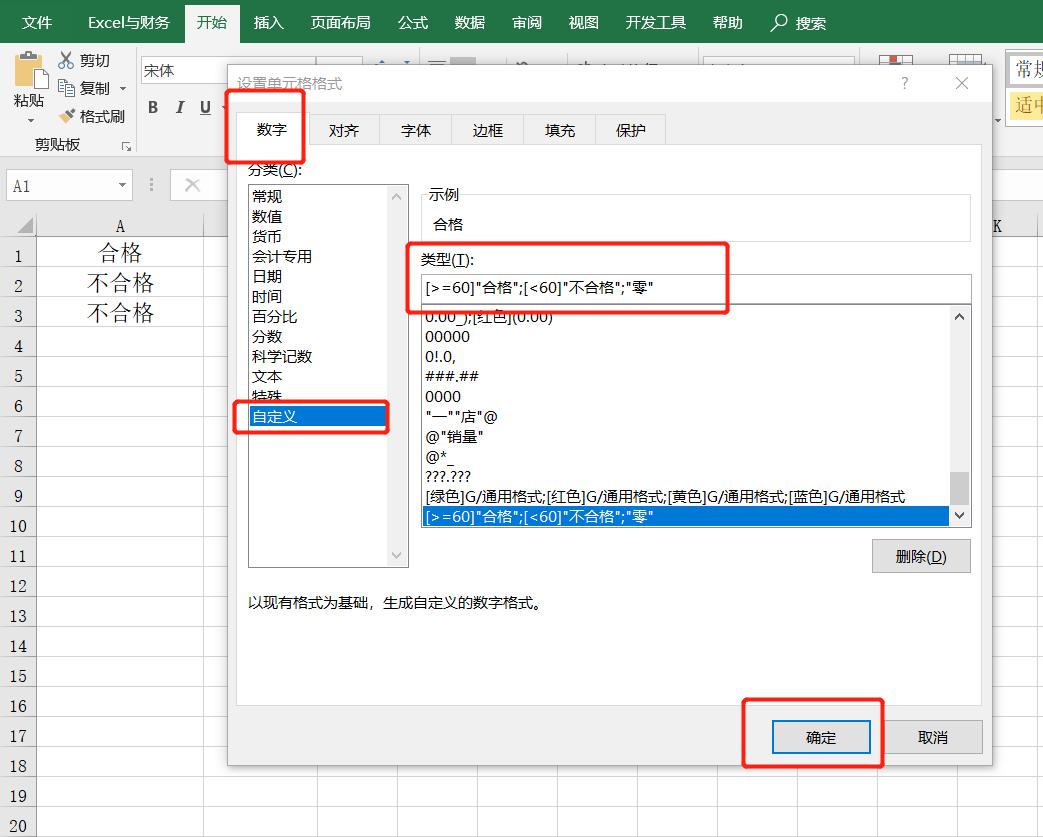
Task: Toggle underline with the U icon
Action: [x=203, y=107]
